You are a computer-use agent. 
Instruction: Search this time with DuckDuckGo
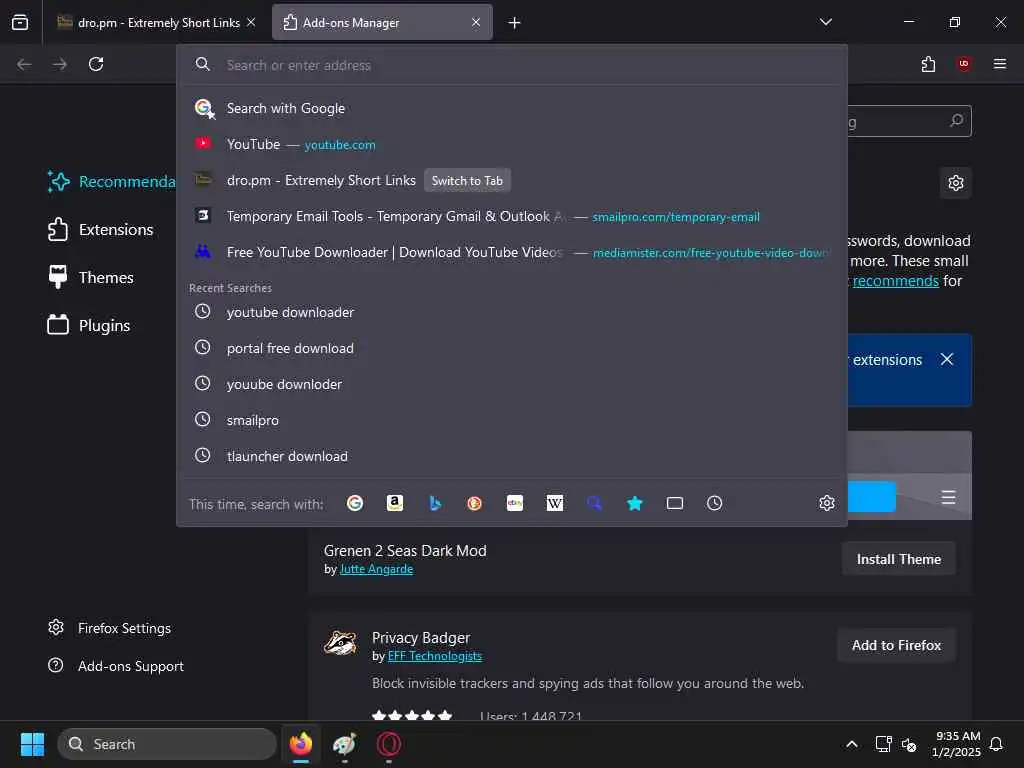tap(475, 503)
